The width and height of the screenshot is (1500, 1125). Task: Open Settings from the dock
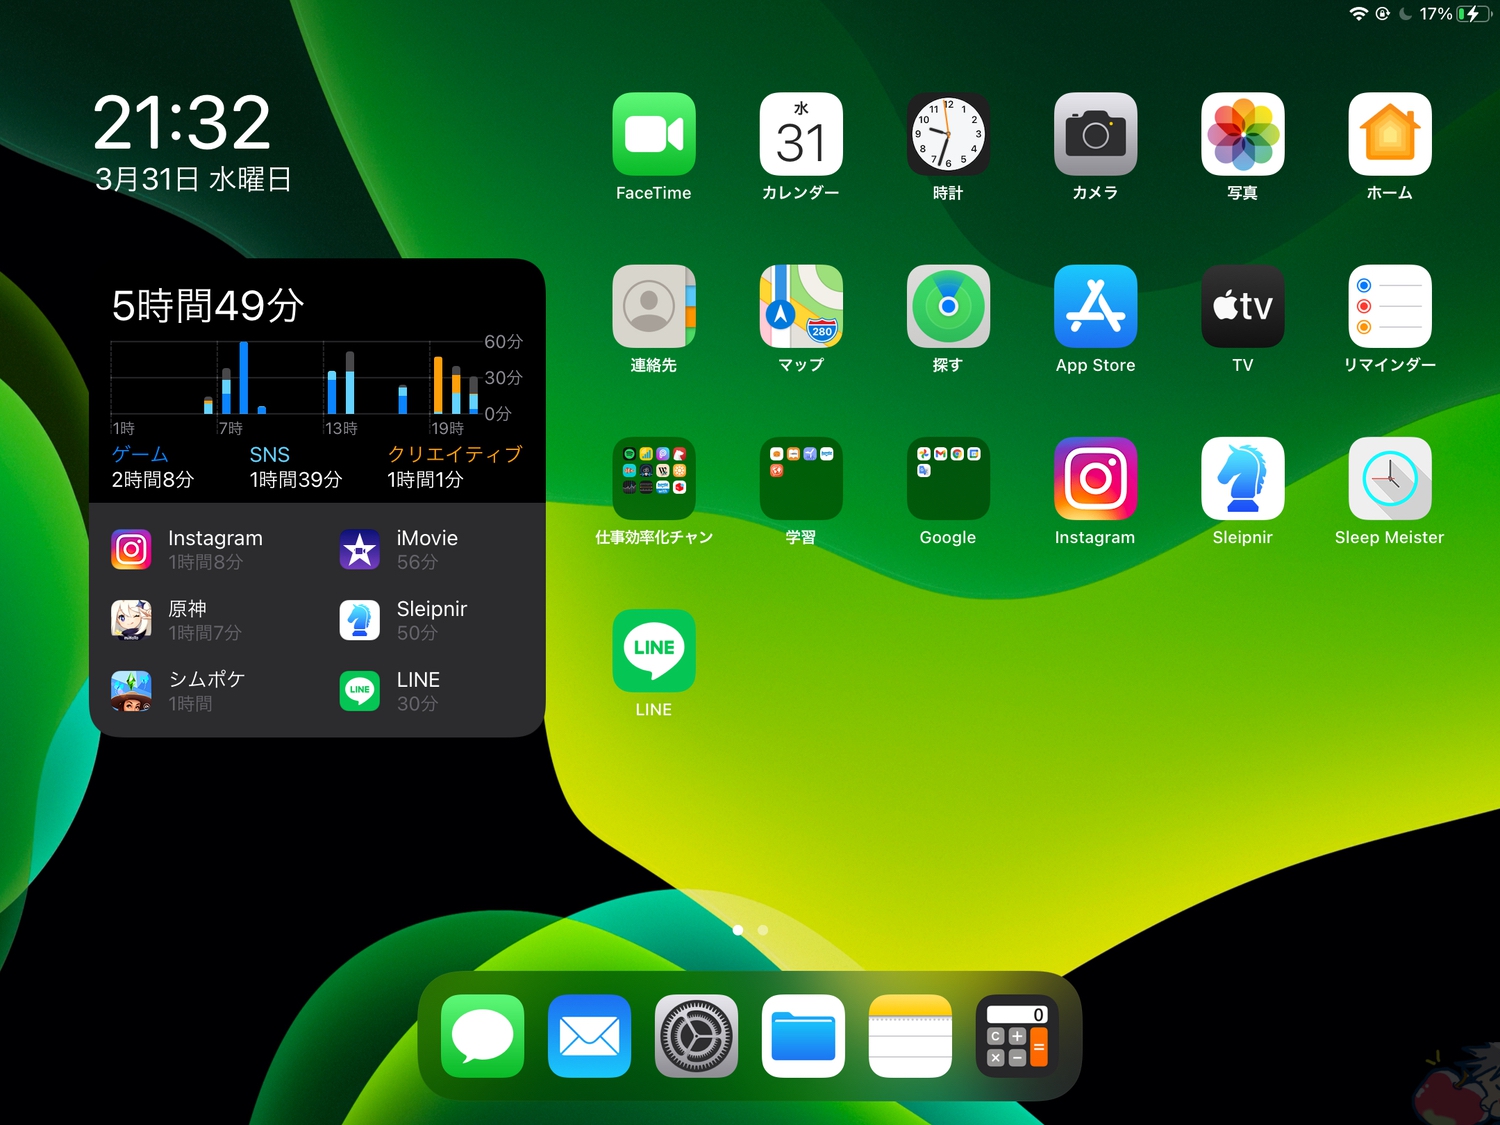click(x=696, y=1036)
